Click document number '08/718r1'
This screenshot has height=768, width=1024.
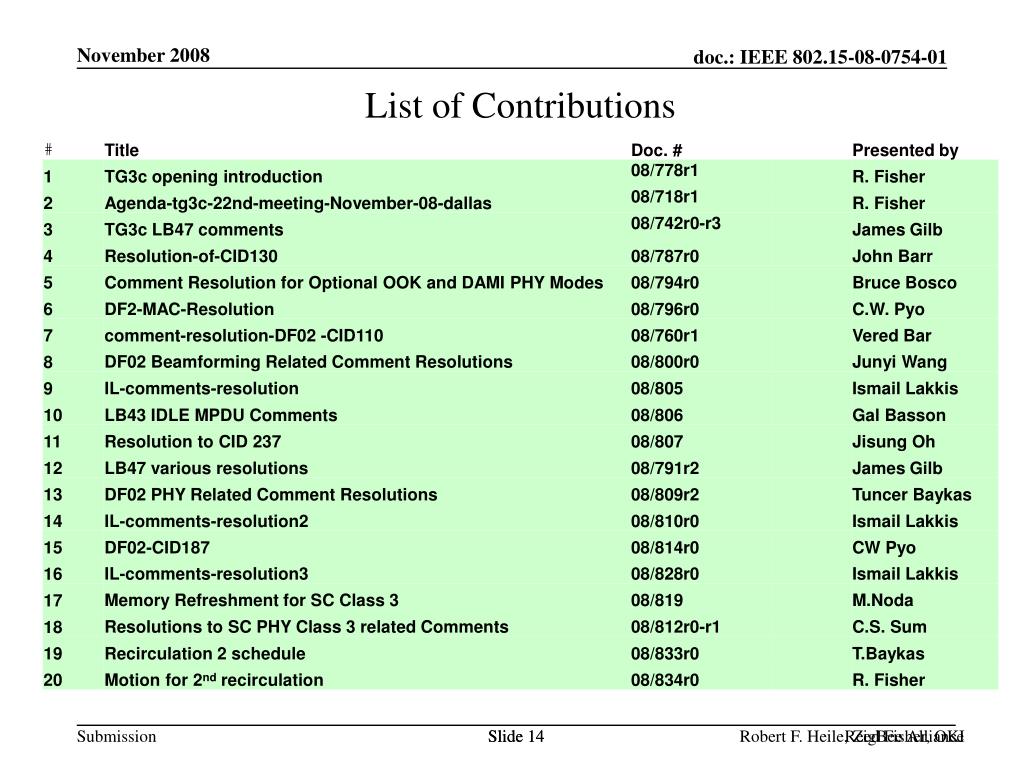(664, 197)
